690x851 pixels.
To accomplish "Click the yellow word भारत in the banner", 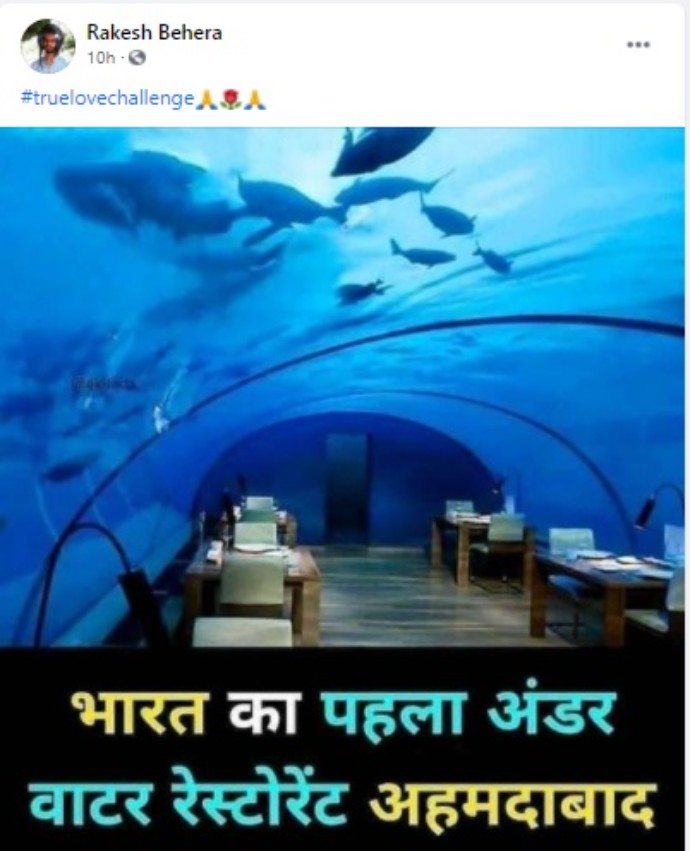I will [x=141, y=713].
